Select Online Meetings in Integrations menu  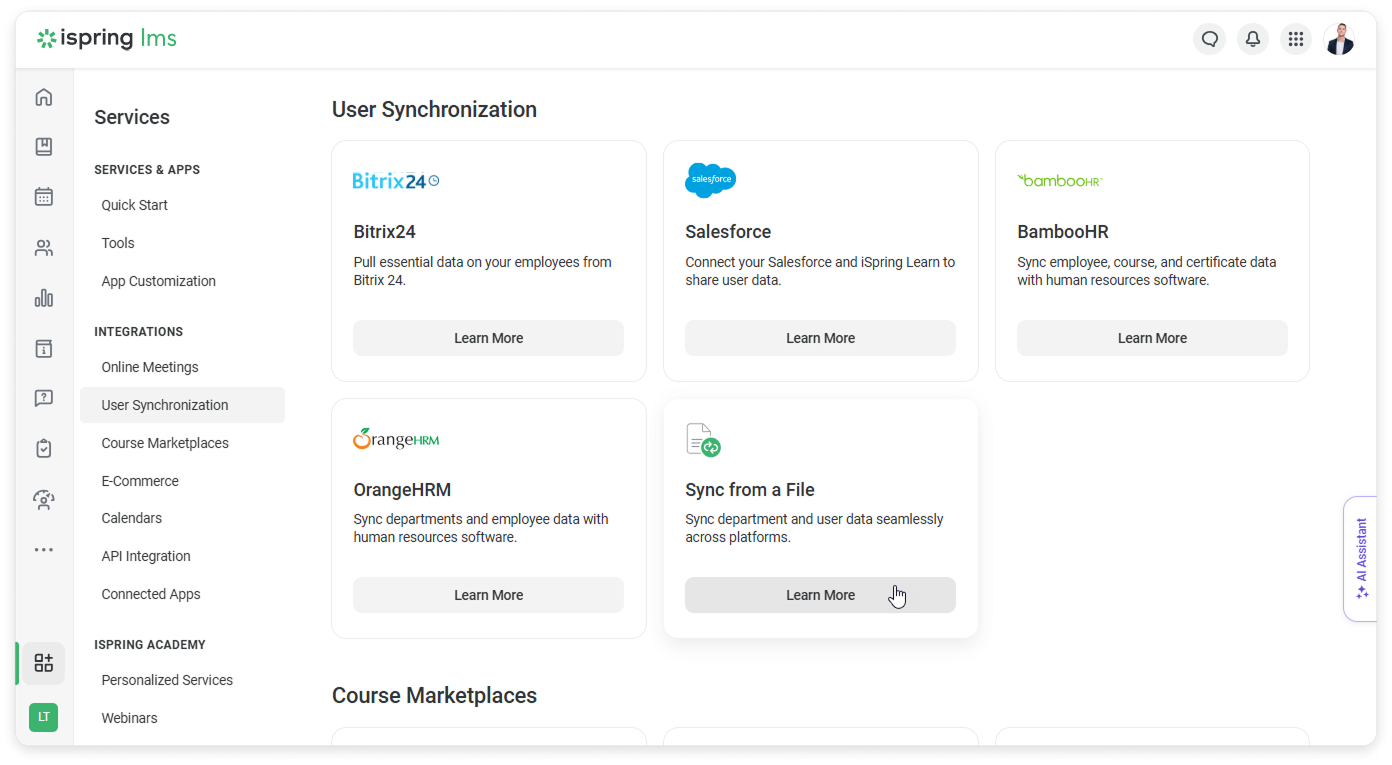(150, 367)
